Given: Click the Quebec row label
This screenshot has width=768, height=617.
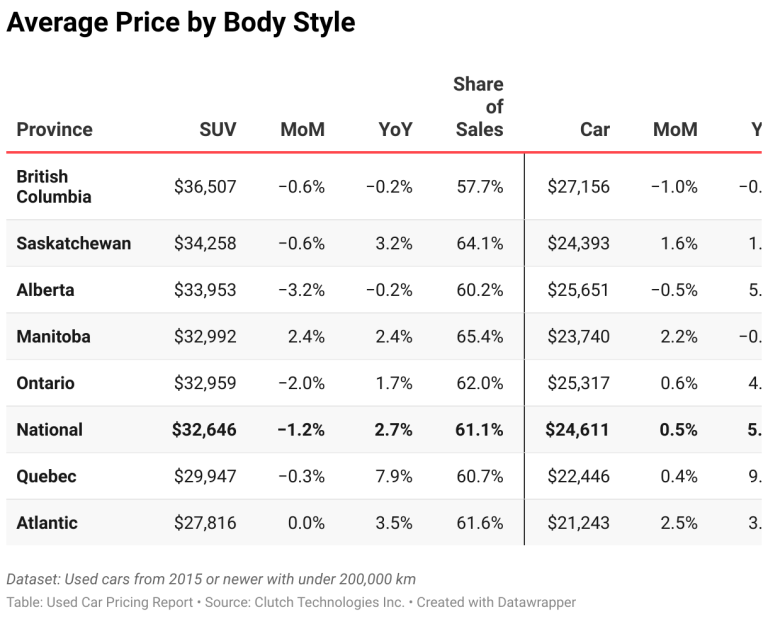Looking at the screenshot, I should point(46,477).
